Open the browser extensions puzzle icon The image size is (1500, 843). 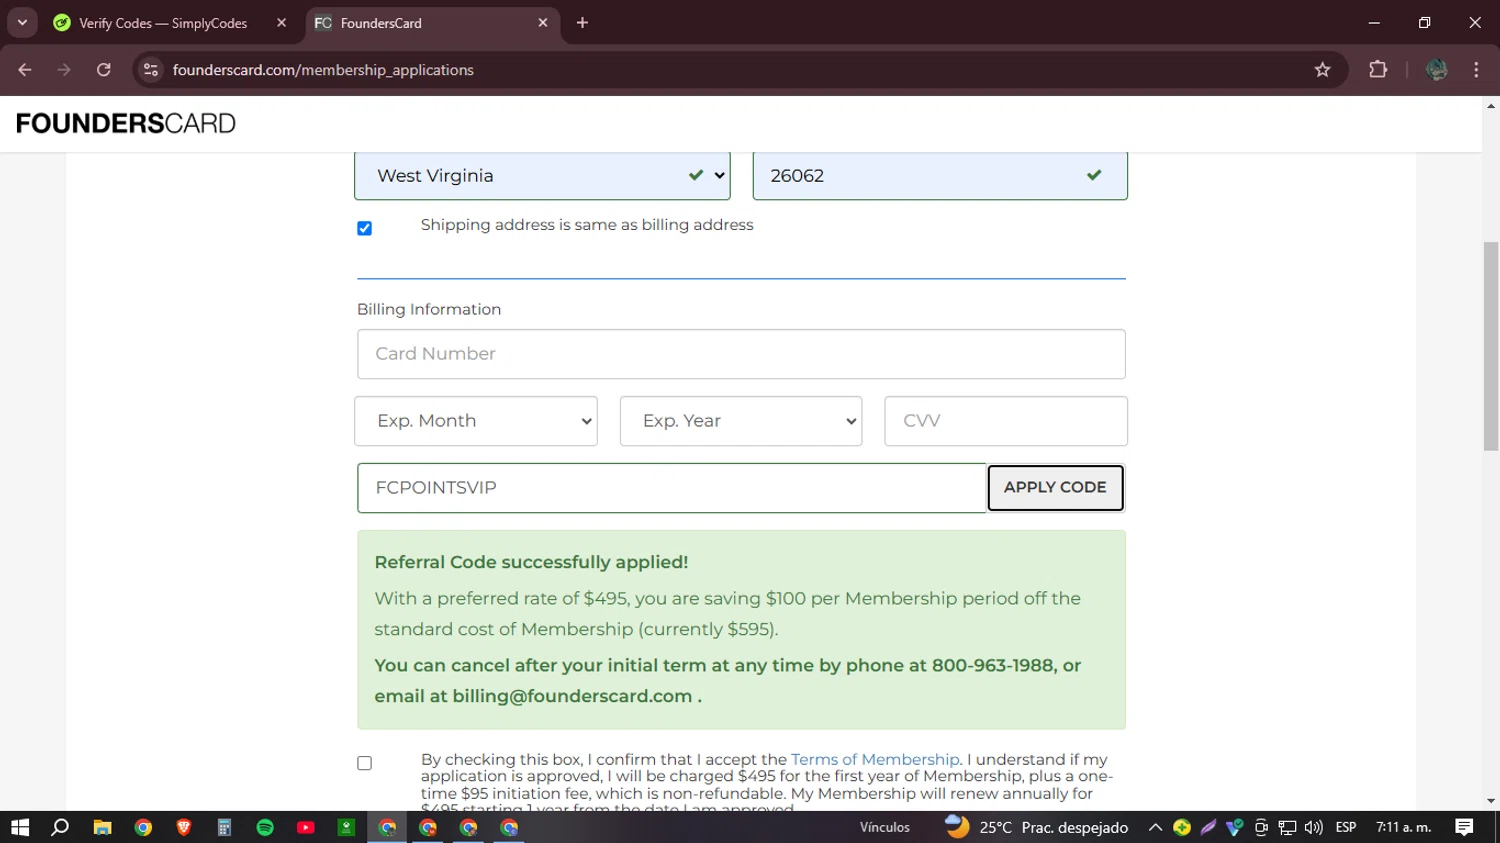tap(1378, 70)
